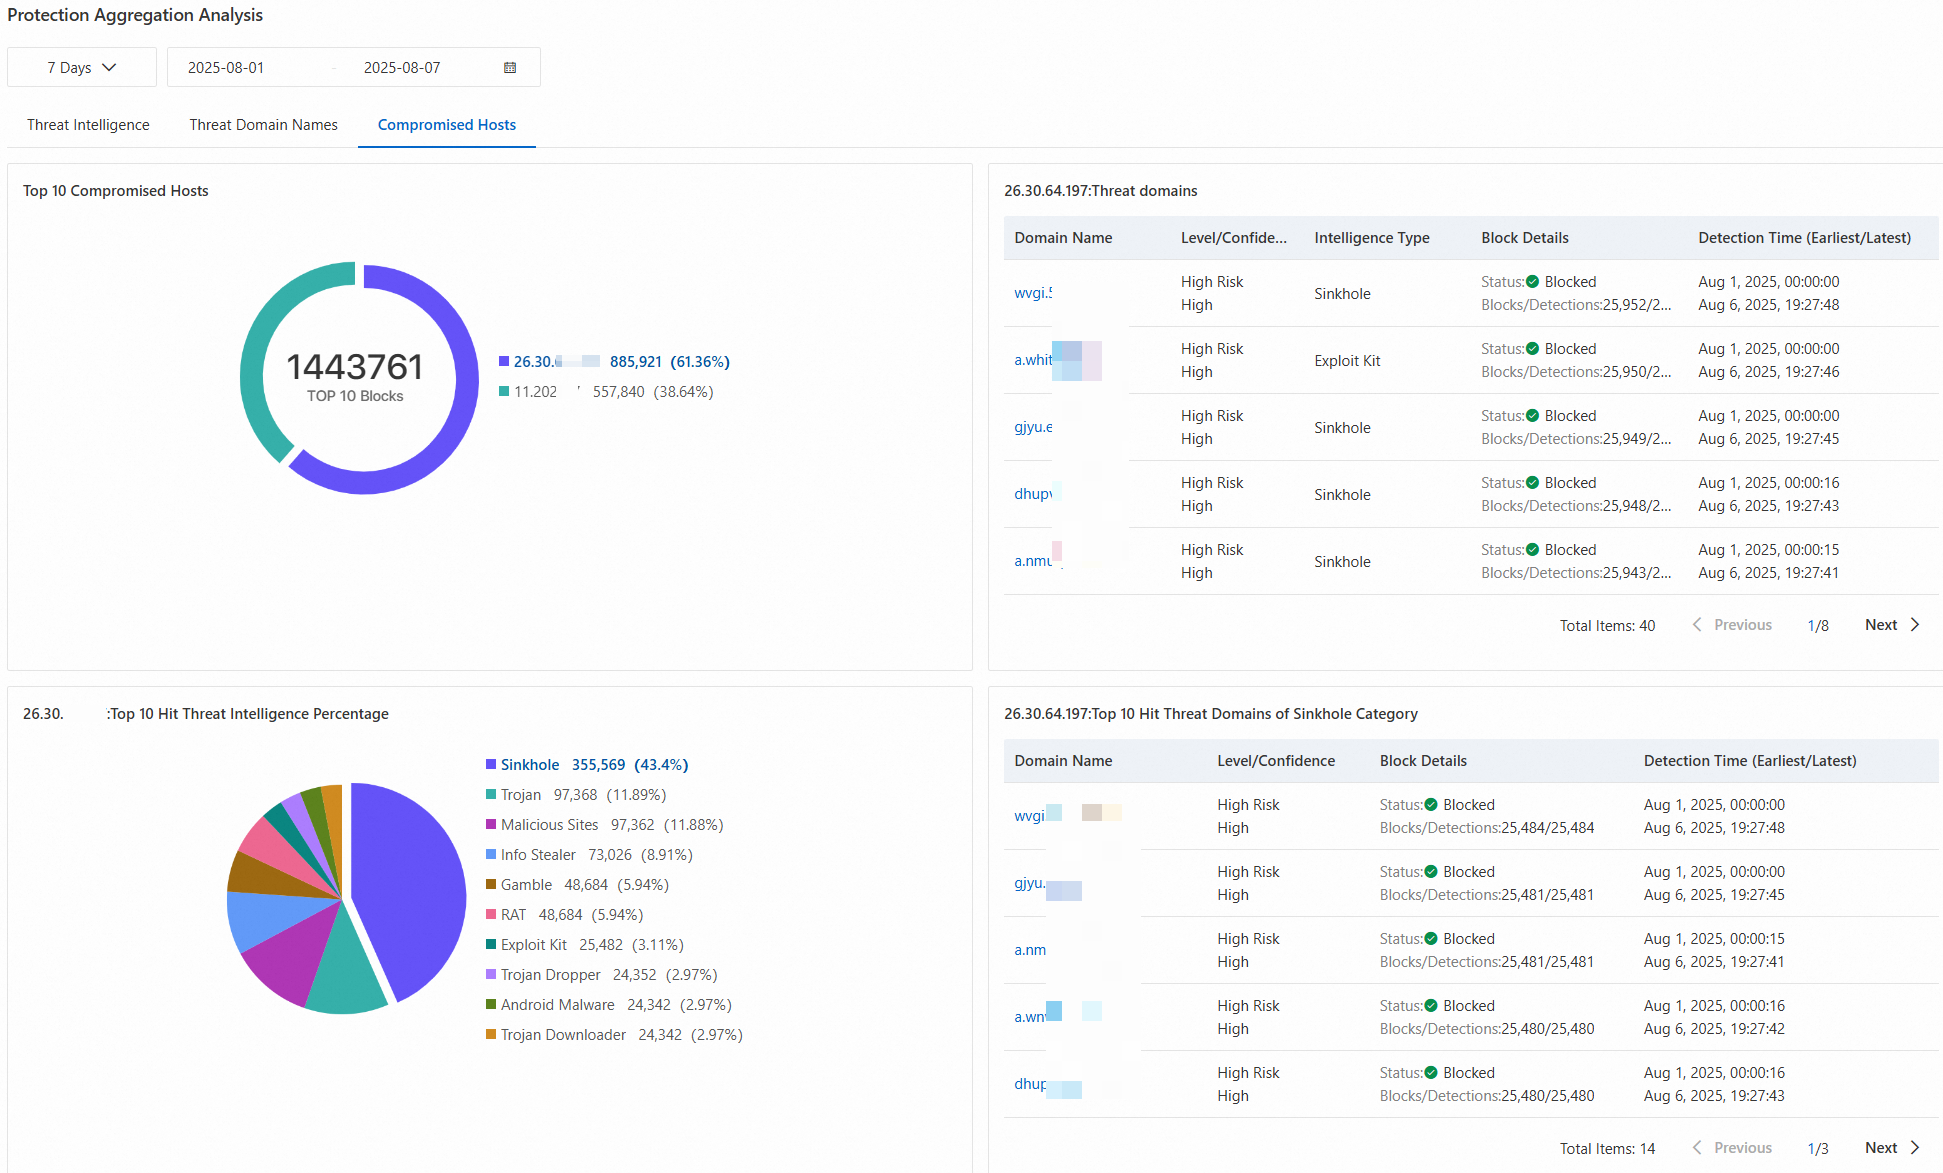
Task: Expand the 7 Days range dropdown
Action: (x=82, y=68)
